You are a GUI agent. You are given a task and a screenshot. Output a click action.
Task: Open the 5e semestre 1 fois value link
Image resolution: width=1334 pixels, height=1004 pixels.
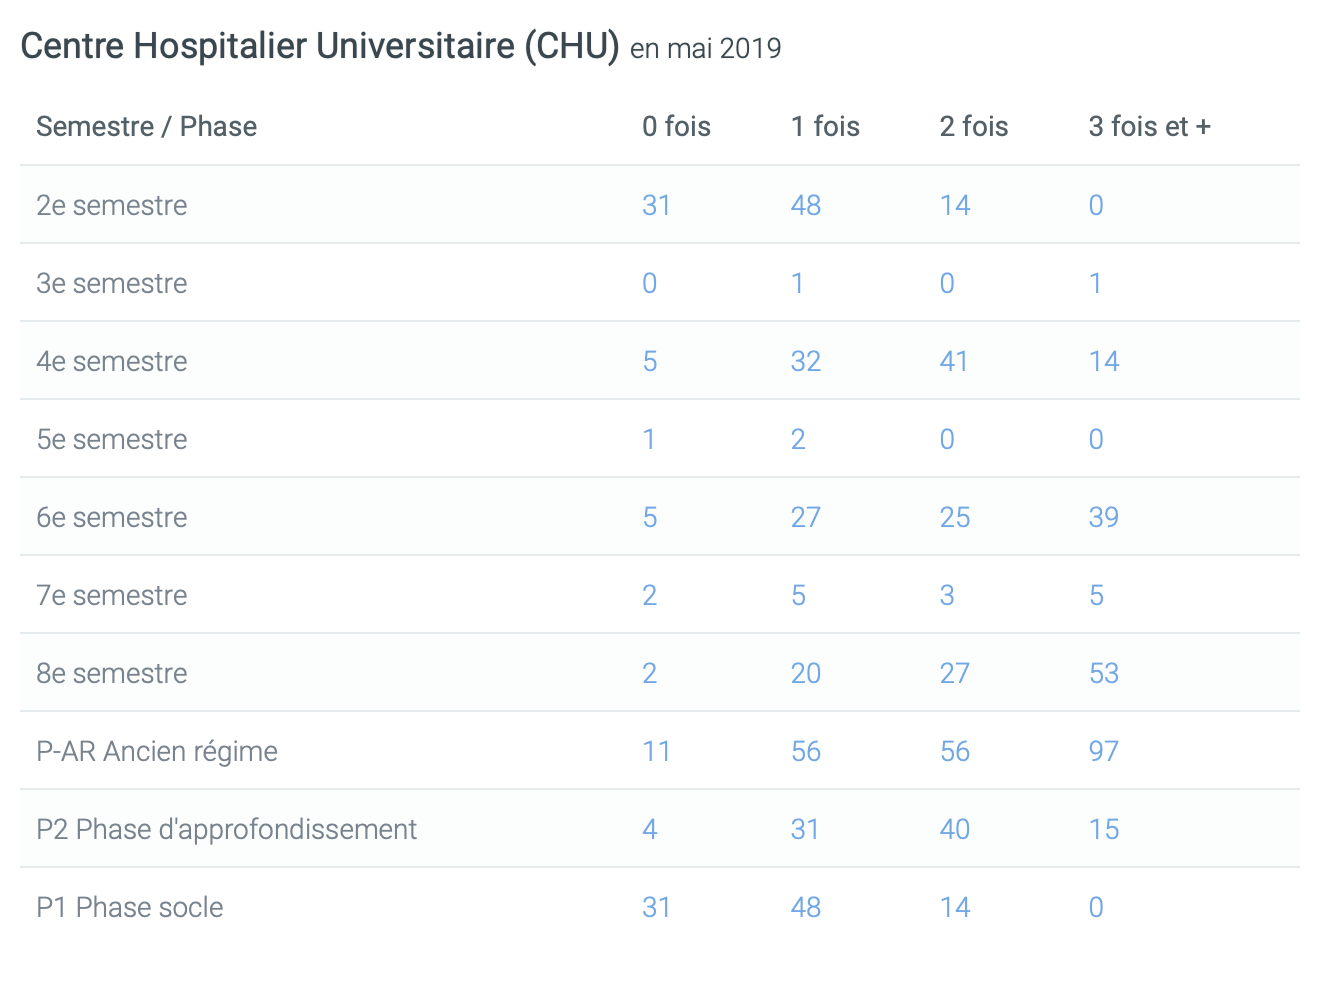798,439
